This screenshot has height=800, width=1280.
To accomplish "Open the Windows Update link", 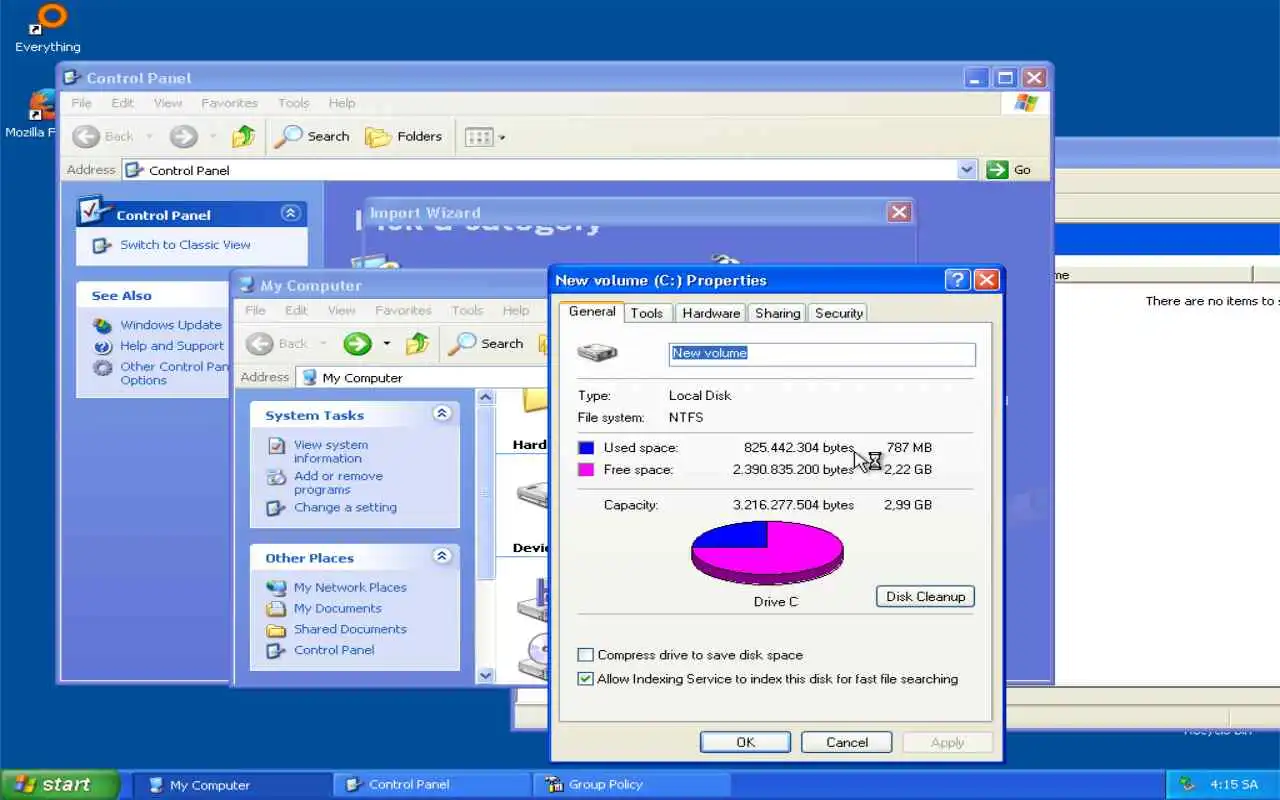I will click(171, 325).
